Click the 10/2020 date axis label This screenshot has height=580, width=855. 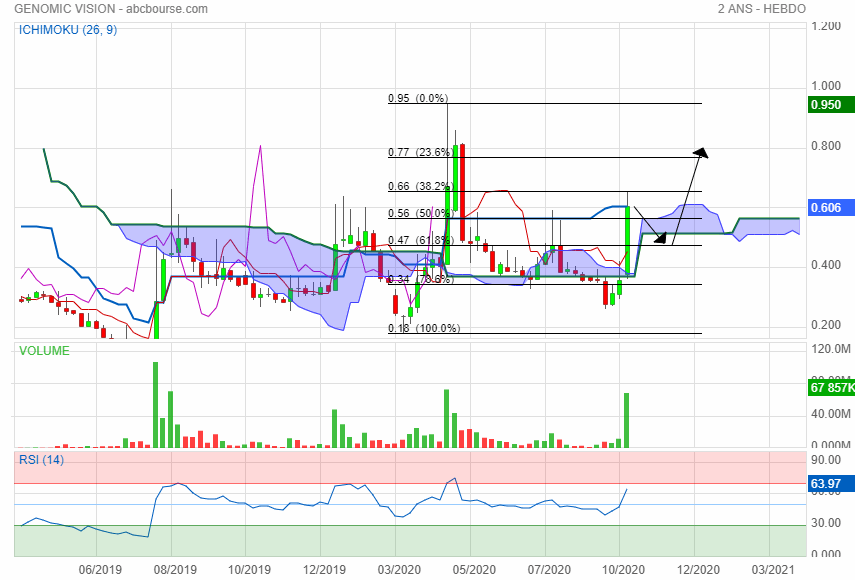(623, 570)
